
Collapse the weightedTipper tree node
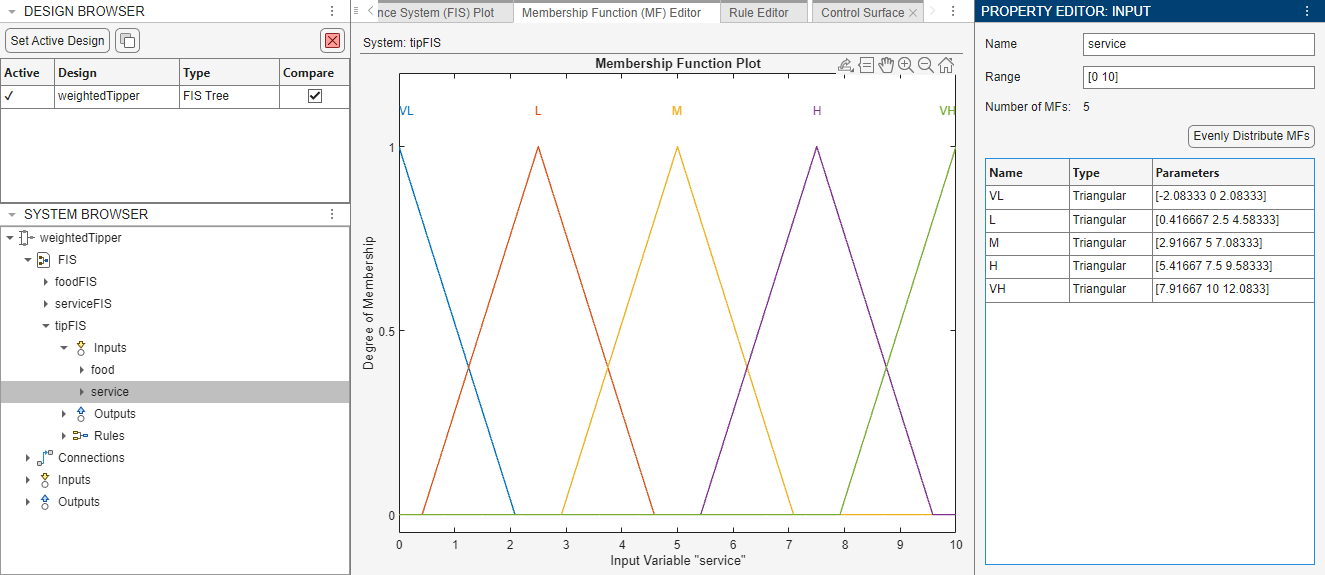tap(10, 238)
